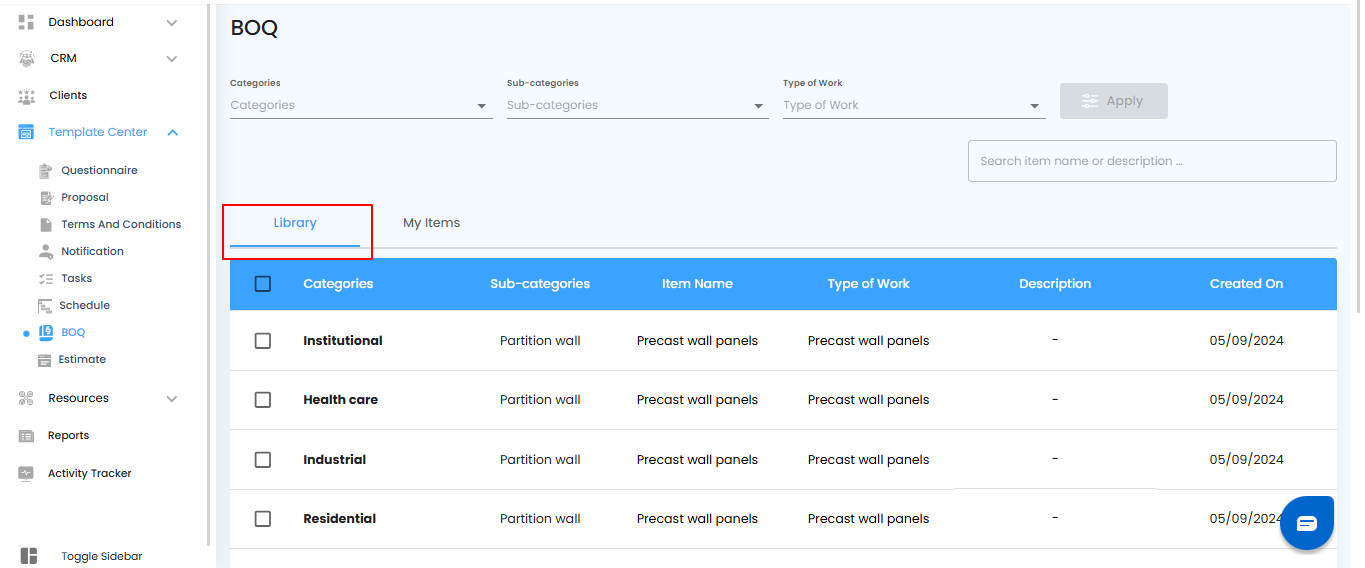The height and width of the screenshot is (568, 1365).
Task: Open the Categories filter dropdown
Action: 481,106
